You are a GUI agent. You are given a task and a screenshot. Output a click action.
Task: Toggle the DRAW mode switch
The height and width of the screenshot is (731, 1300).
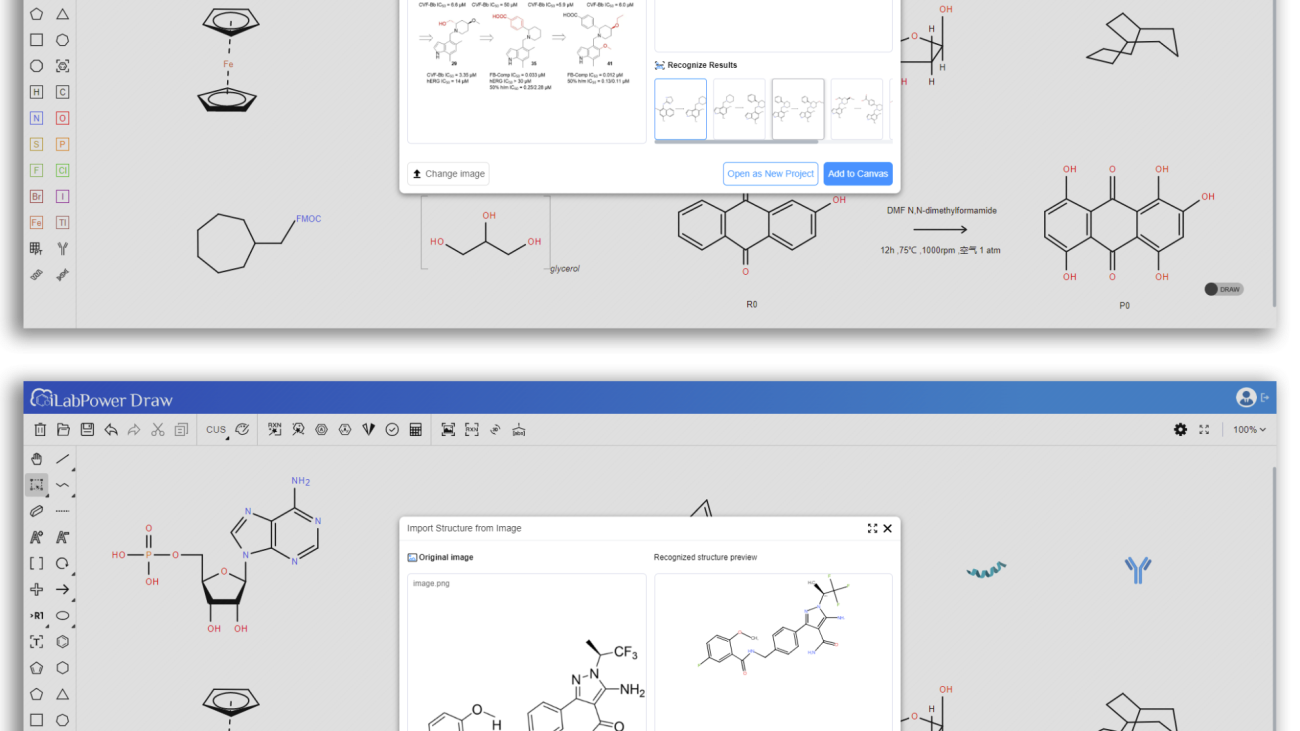pyautogui.click(x=1222, y=289)
